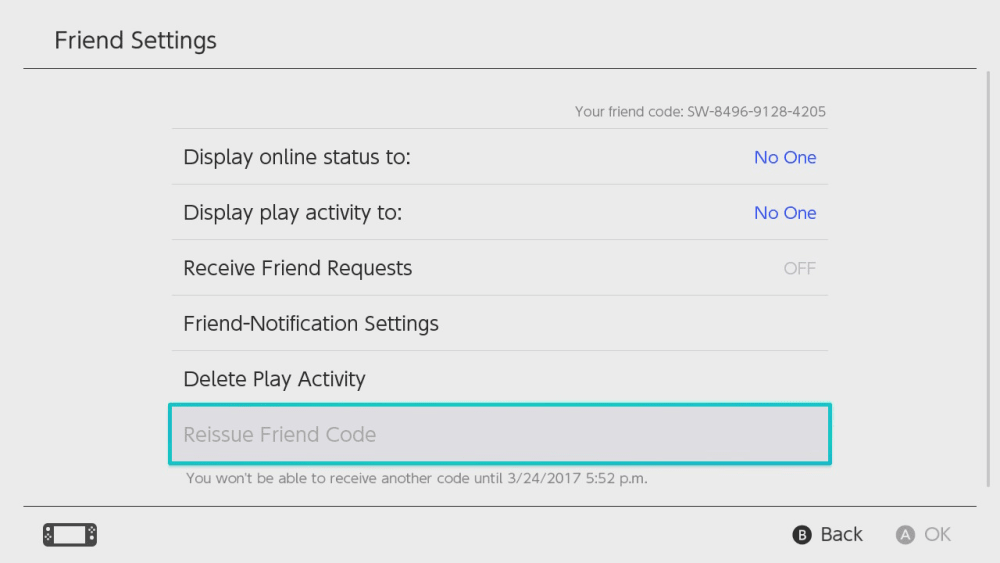Open Friend-Notification Settings
The image size is (1000, 563).
(x=500, y=324)
